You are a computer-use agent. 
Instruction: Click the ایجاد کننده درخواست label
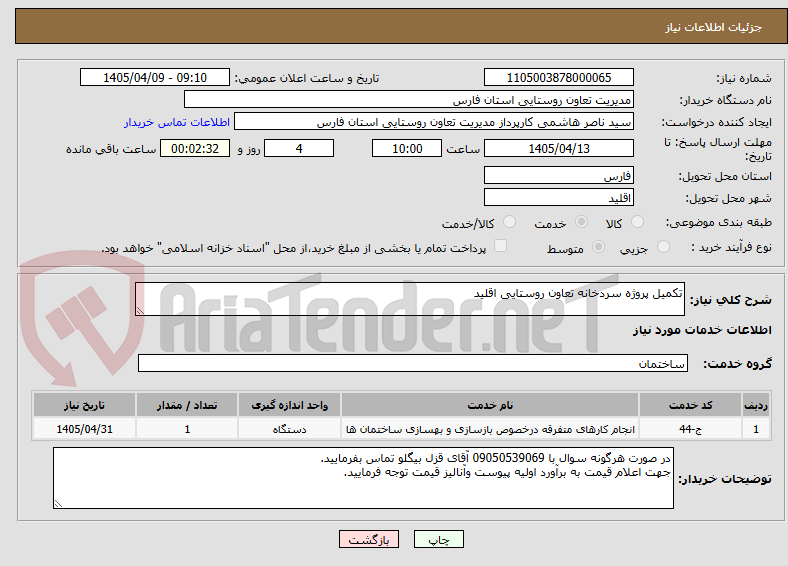(x=716, y=123)
